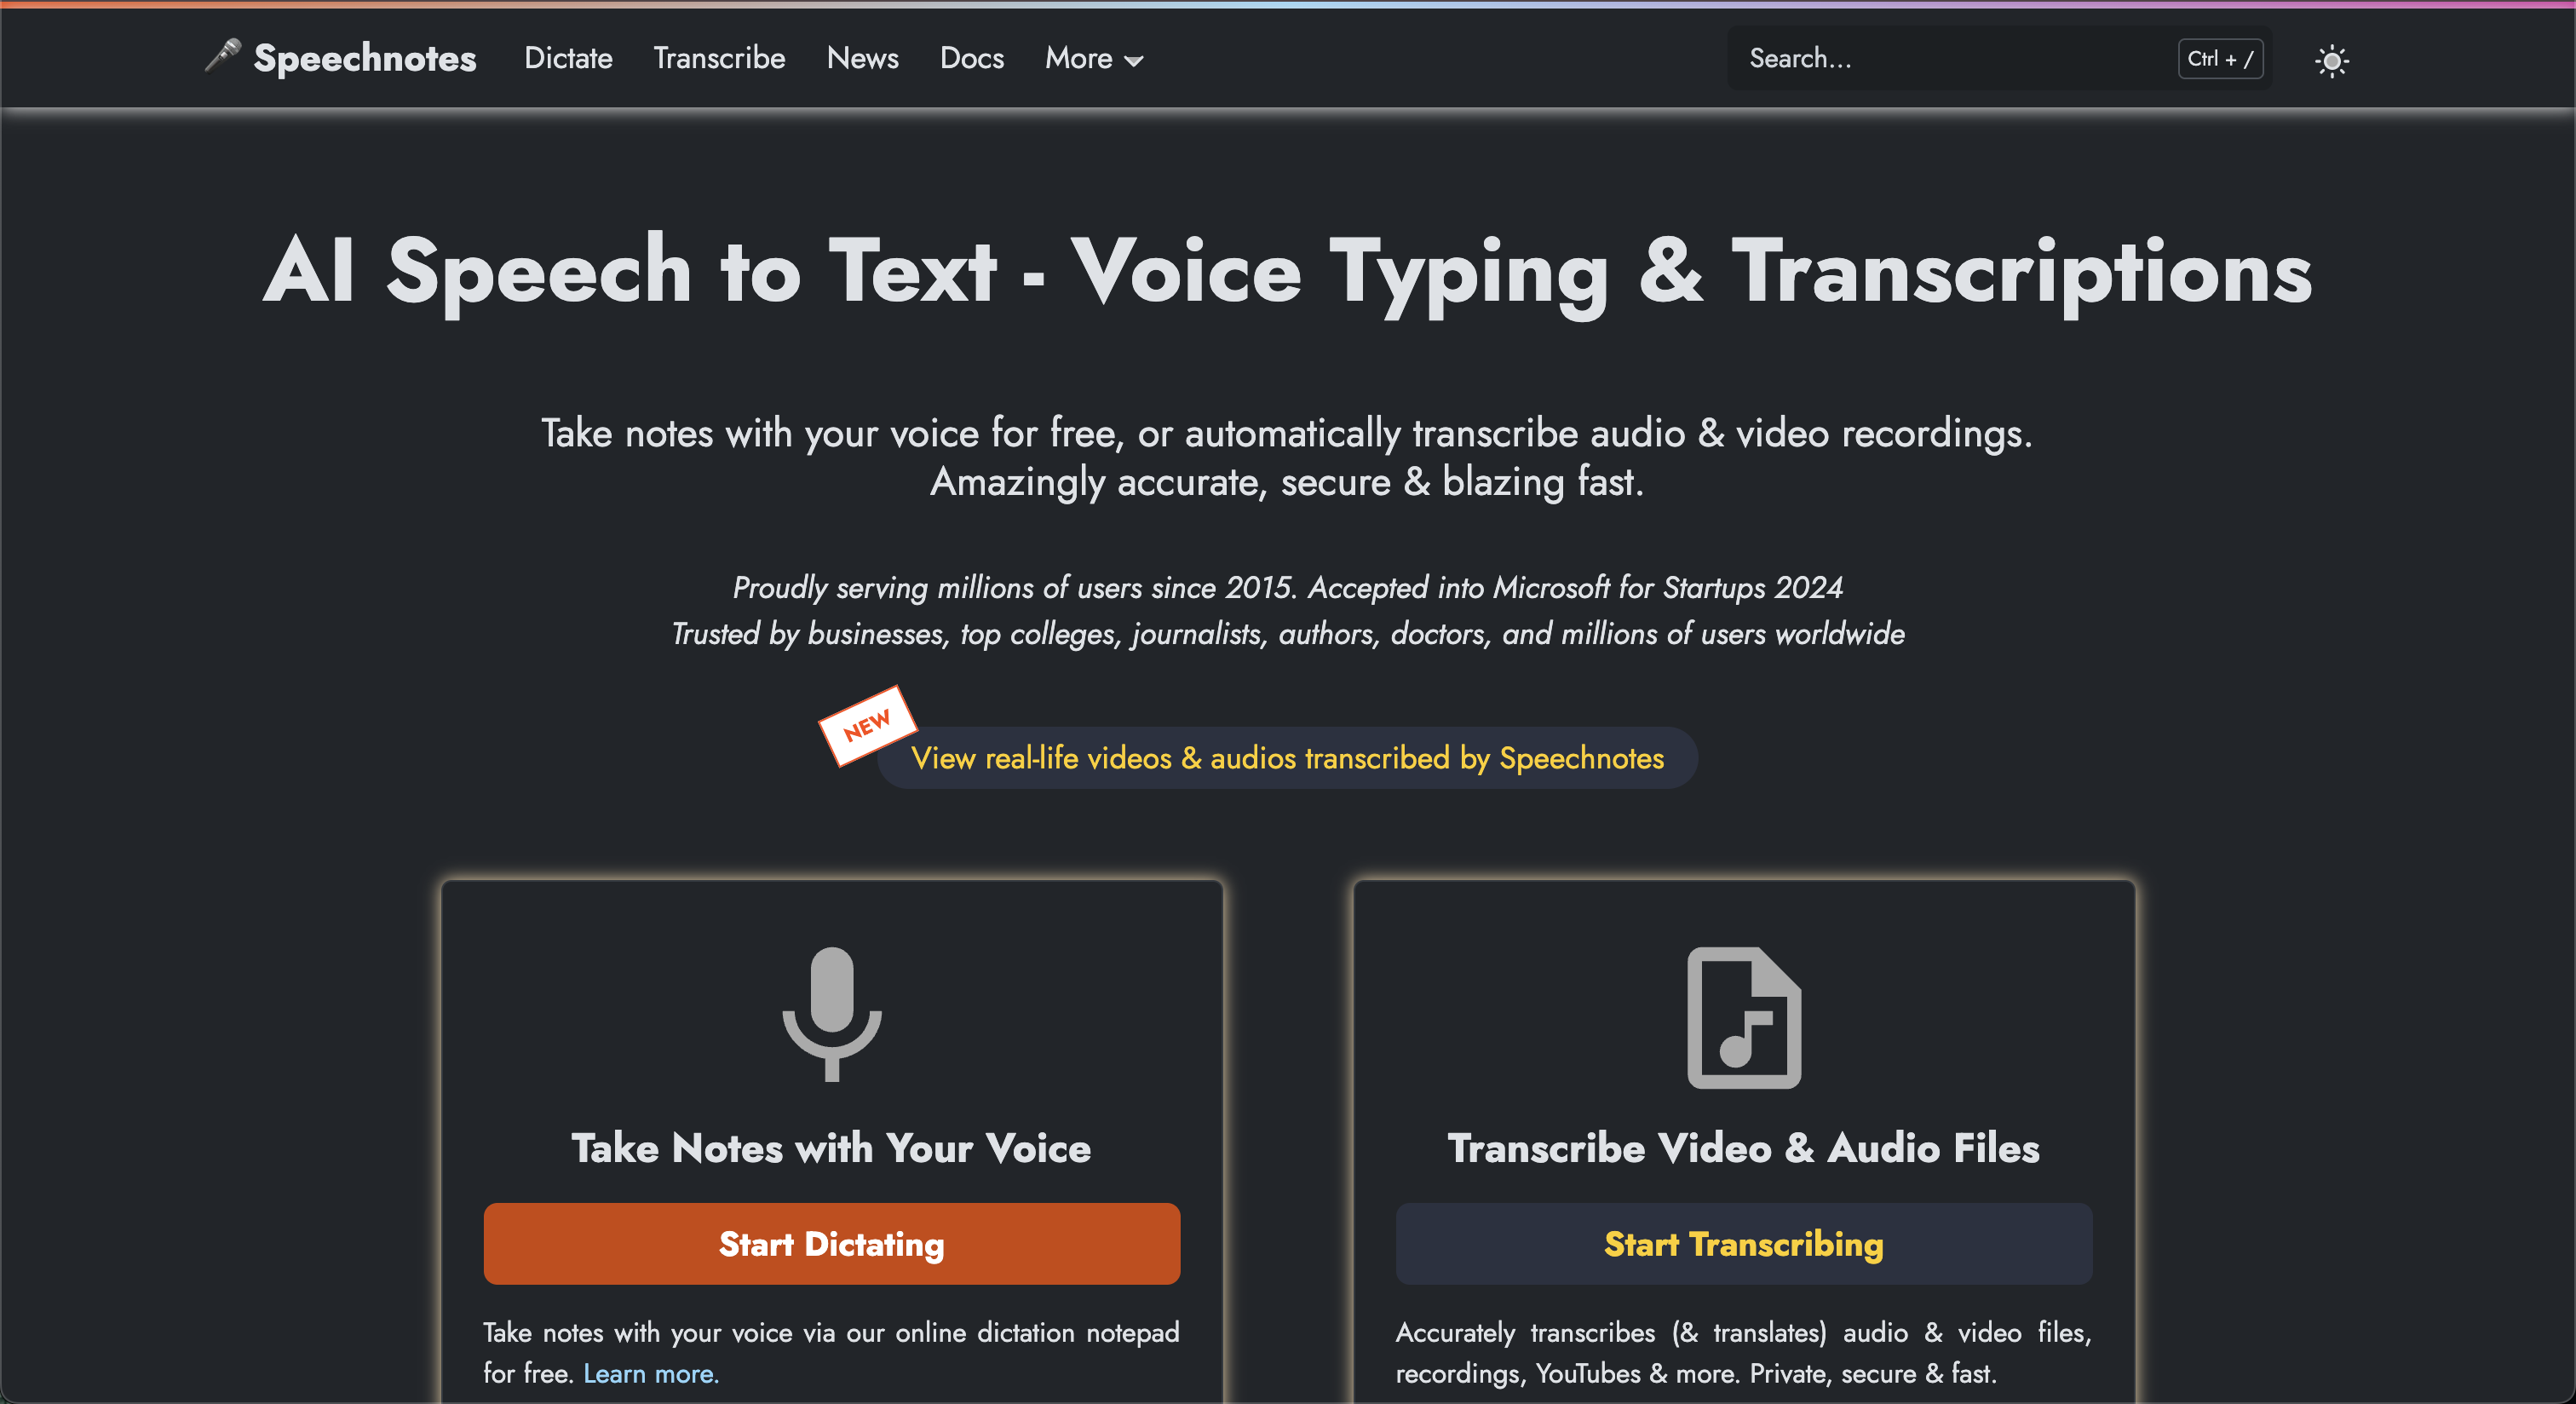Toggle the light/dark theme sun icon
2576x1404 pixels.
[2331, 61]
